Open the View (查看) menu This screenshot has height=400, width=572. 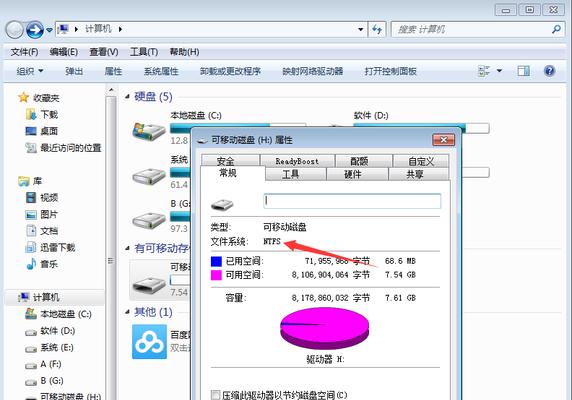point(104,52)
